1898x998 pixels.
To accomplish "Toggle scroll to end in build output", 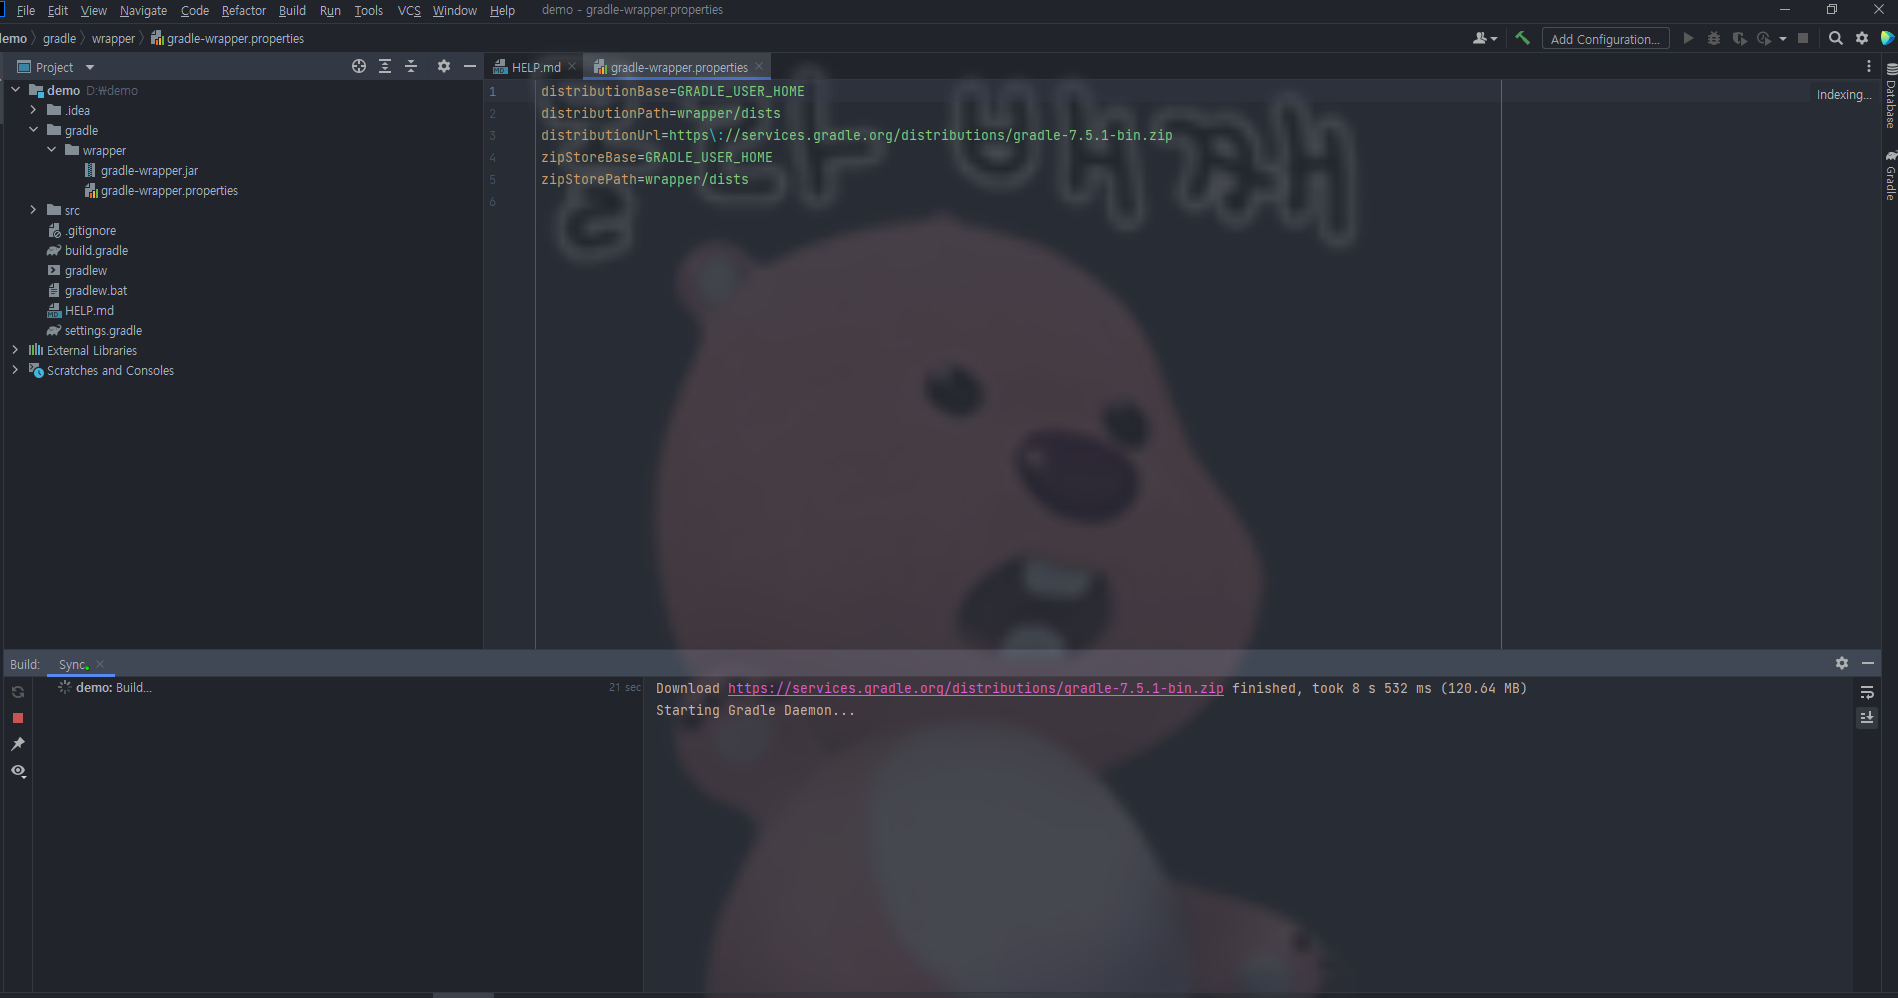I will (x=1867, y=718).
